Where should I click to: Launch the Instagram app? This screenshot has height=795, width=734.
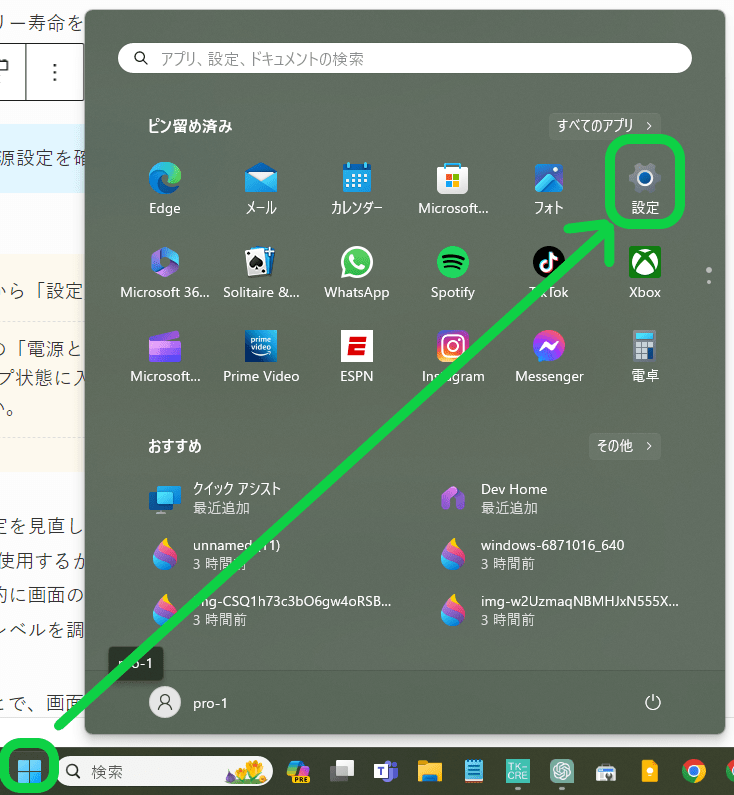point(453,357)
